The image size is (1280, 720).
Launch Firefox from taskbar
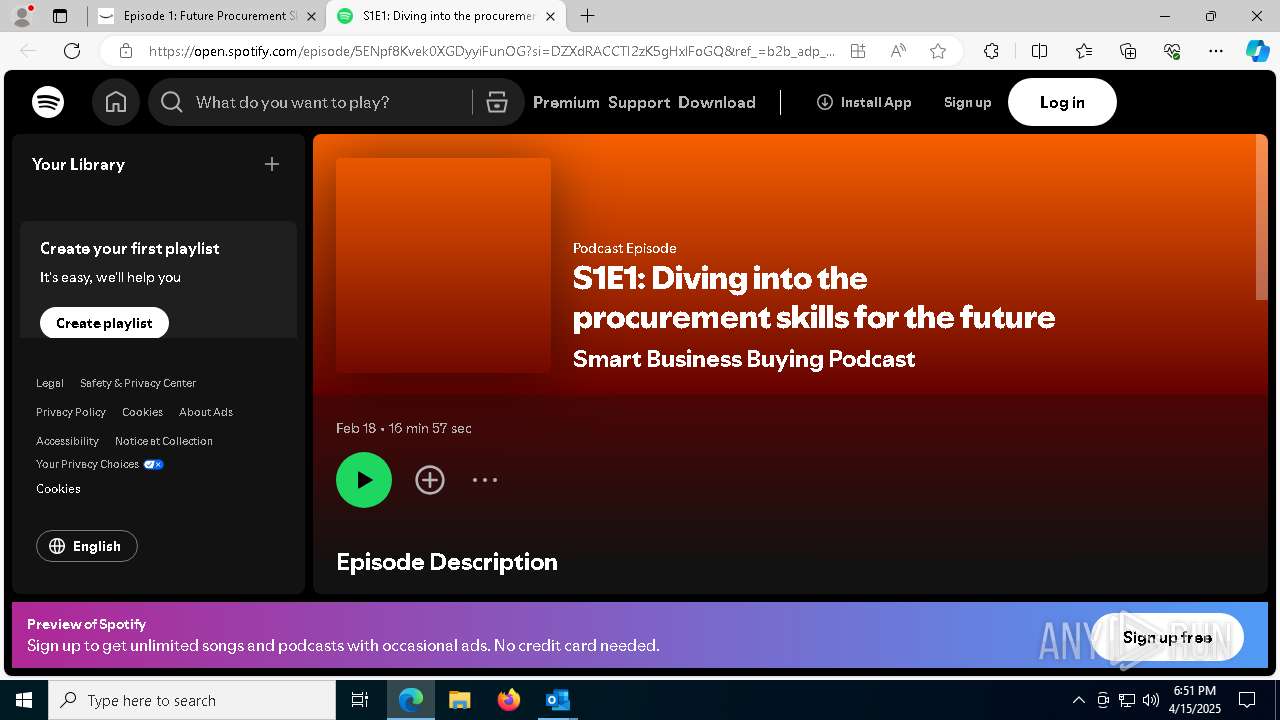509,700
